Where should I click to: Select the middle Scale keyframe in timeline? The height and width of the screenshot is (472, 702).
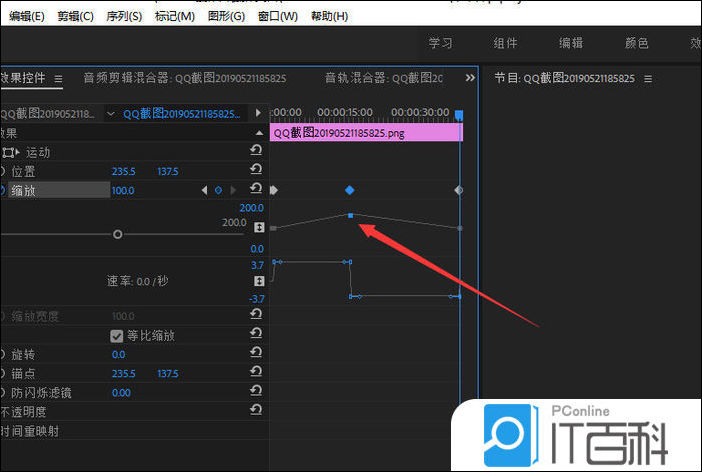(349, 190)
